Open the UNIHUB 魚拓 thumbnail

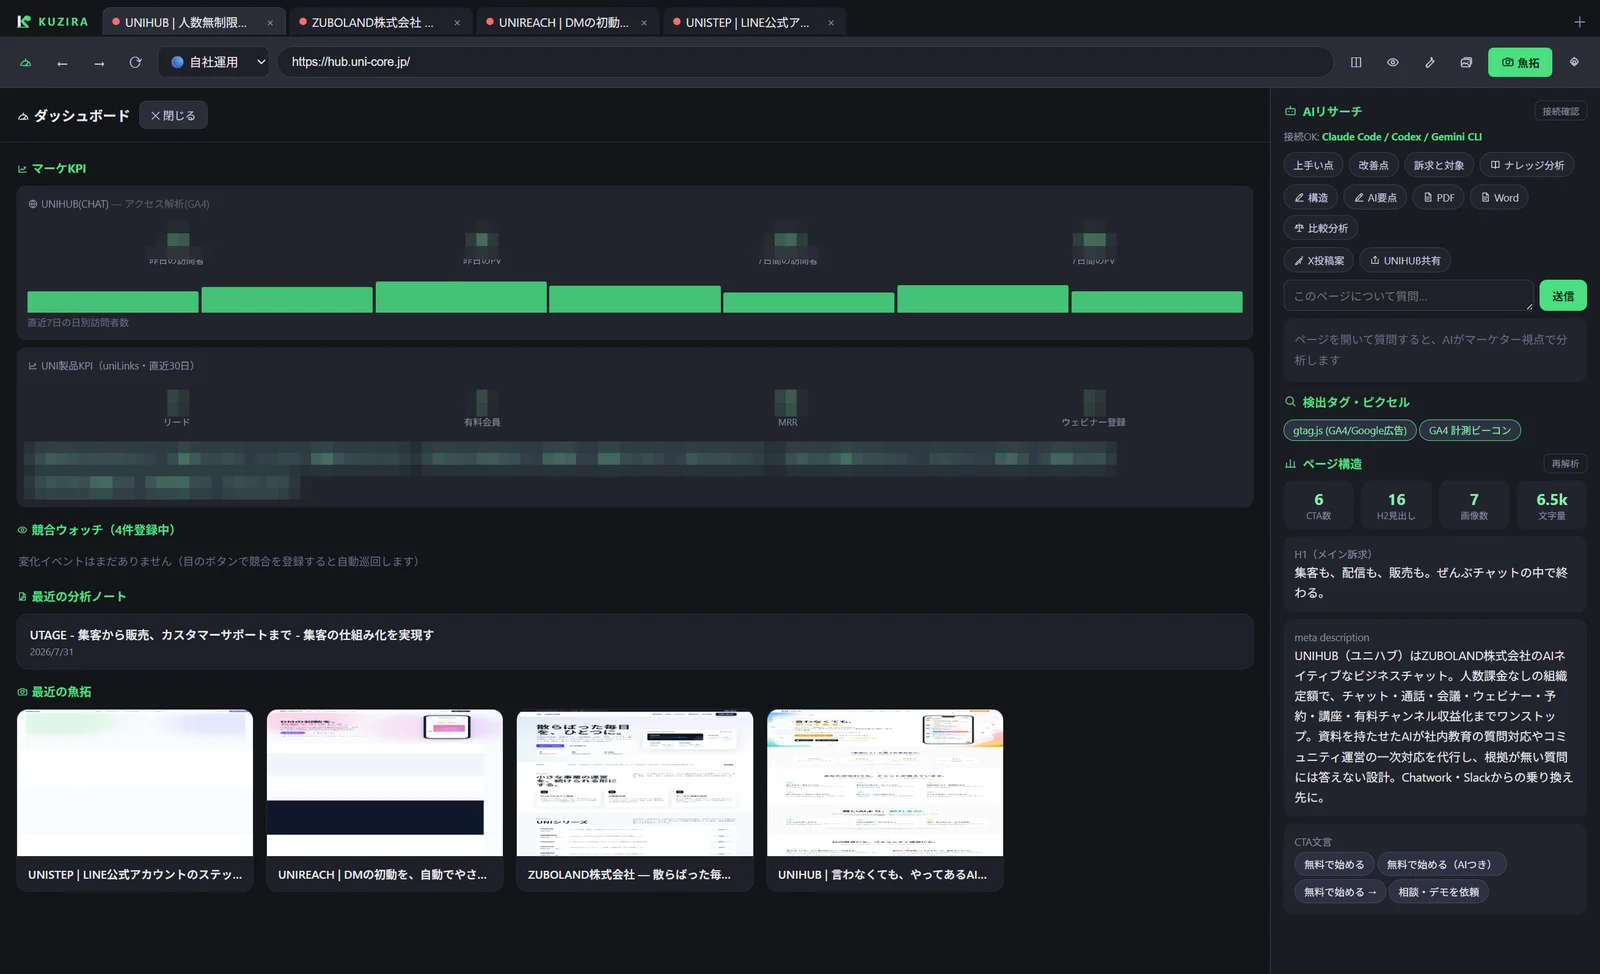coord(885,800)
